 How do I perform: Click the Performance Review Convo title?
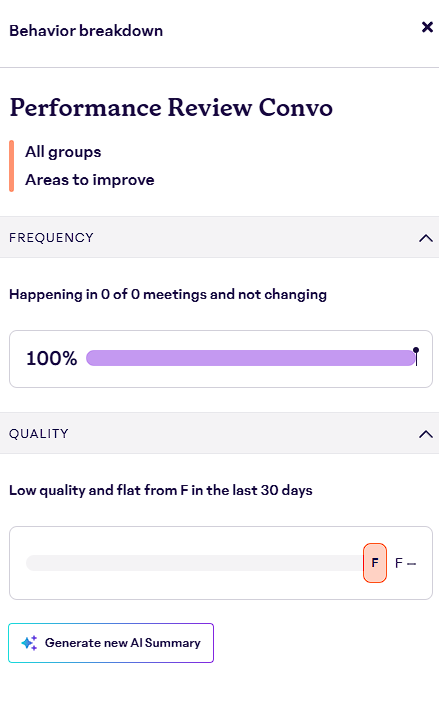(171, 107)
